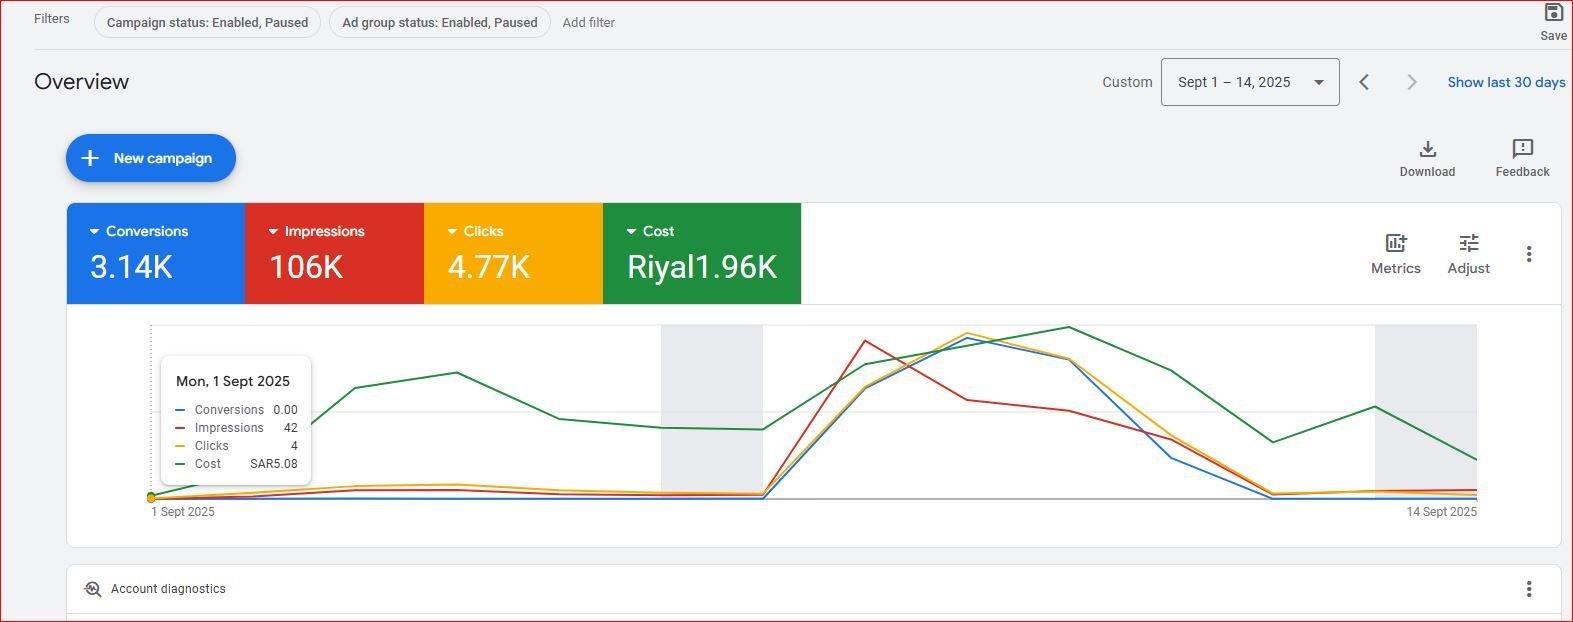The image size is (1573, 622).
Task: Open the Sept 1 – 14 date picker
Action: tap(1249, 82)
